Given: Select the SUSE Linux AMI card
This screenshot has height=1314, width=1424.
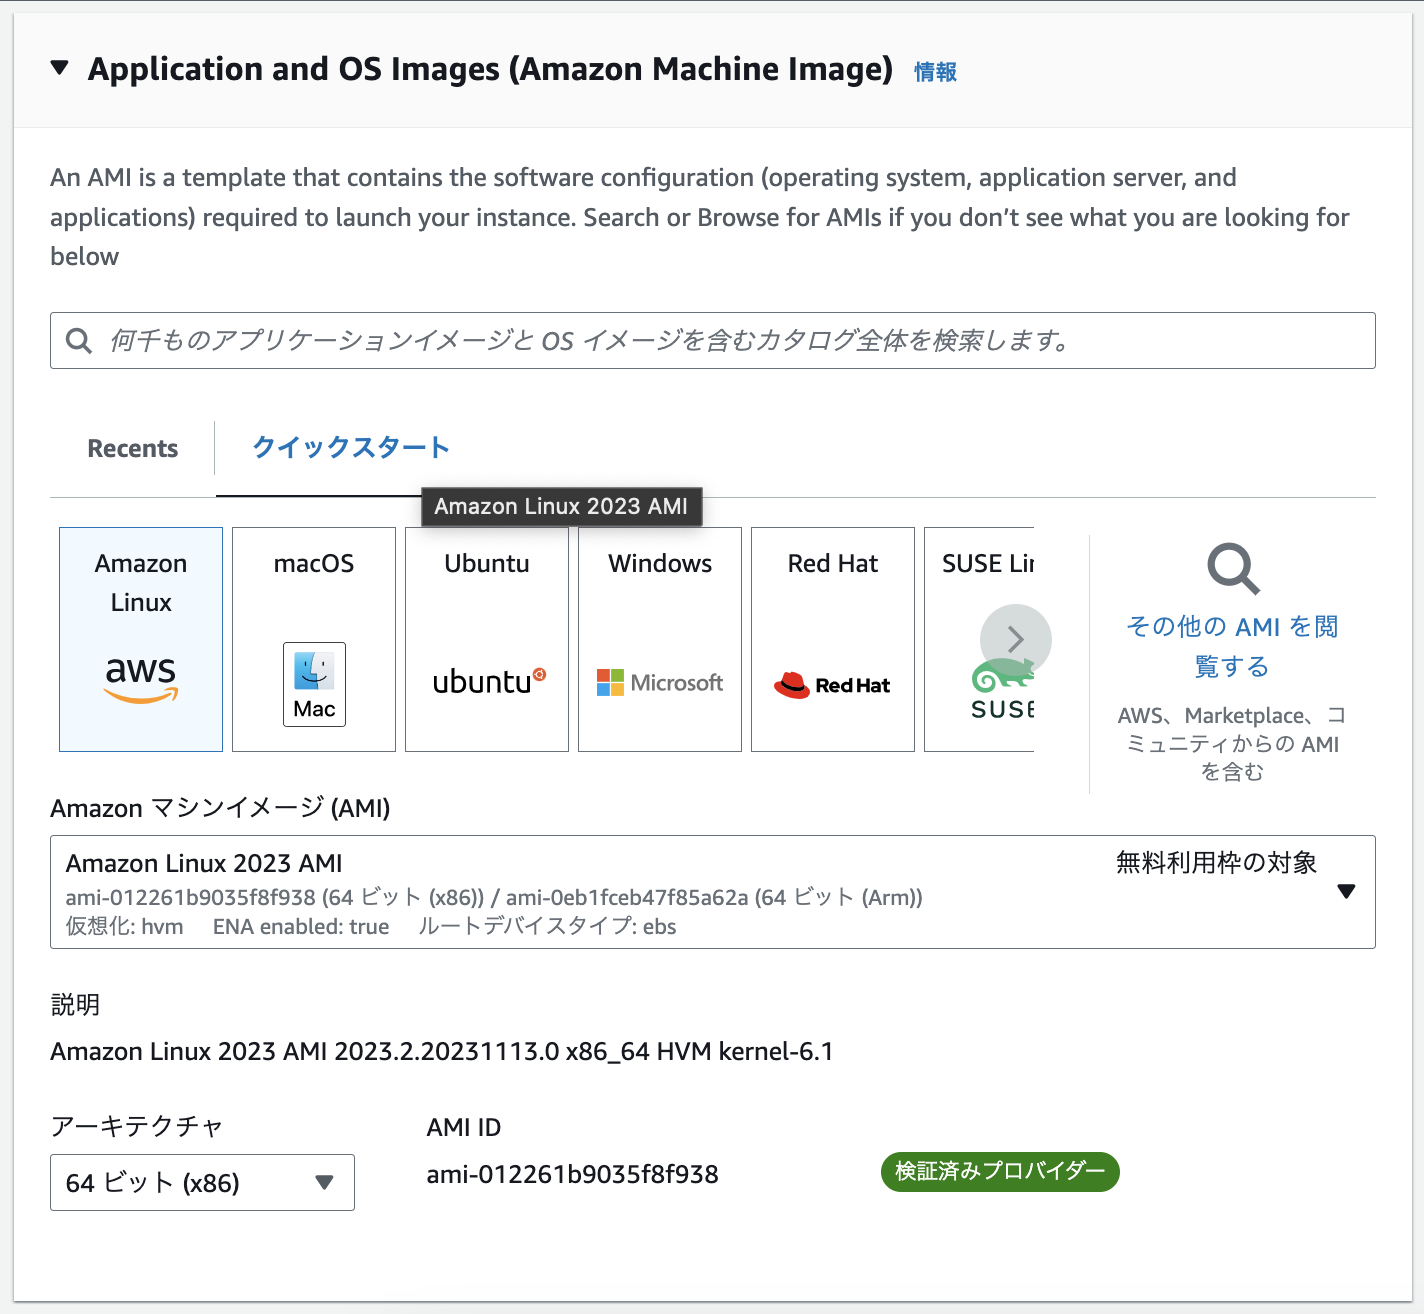Looking at the screenshot, I should click(x=979, y=640).
